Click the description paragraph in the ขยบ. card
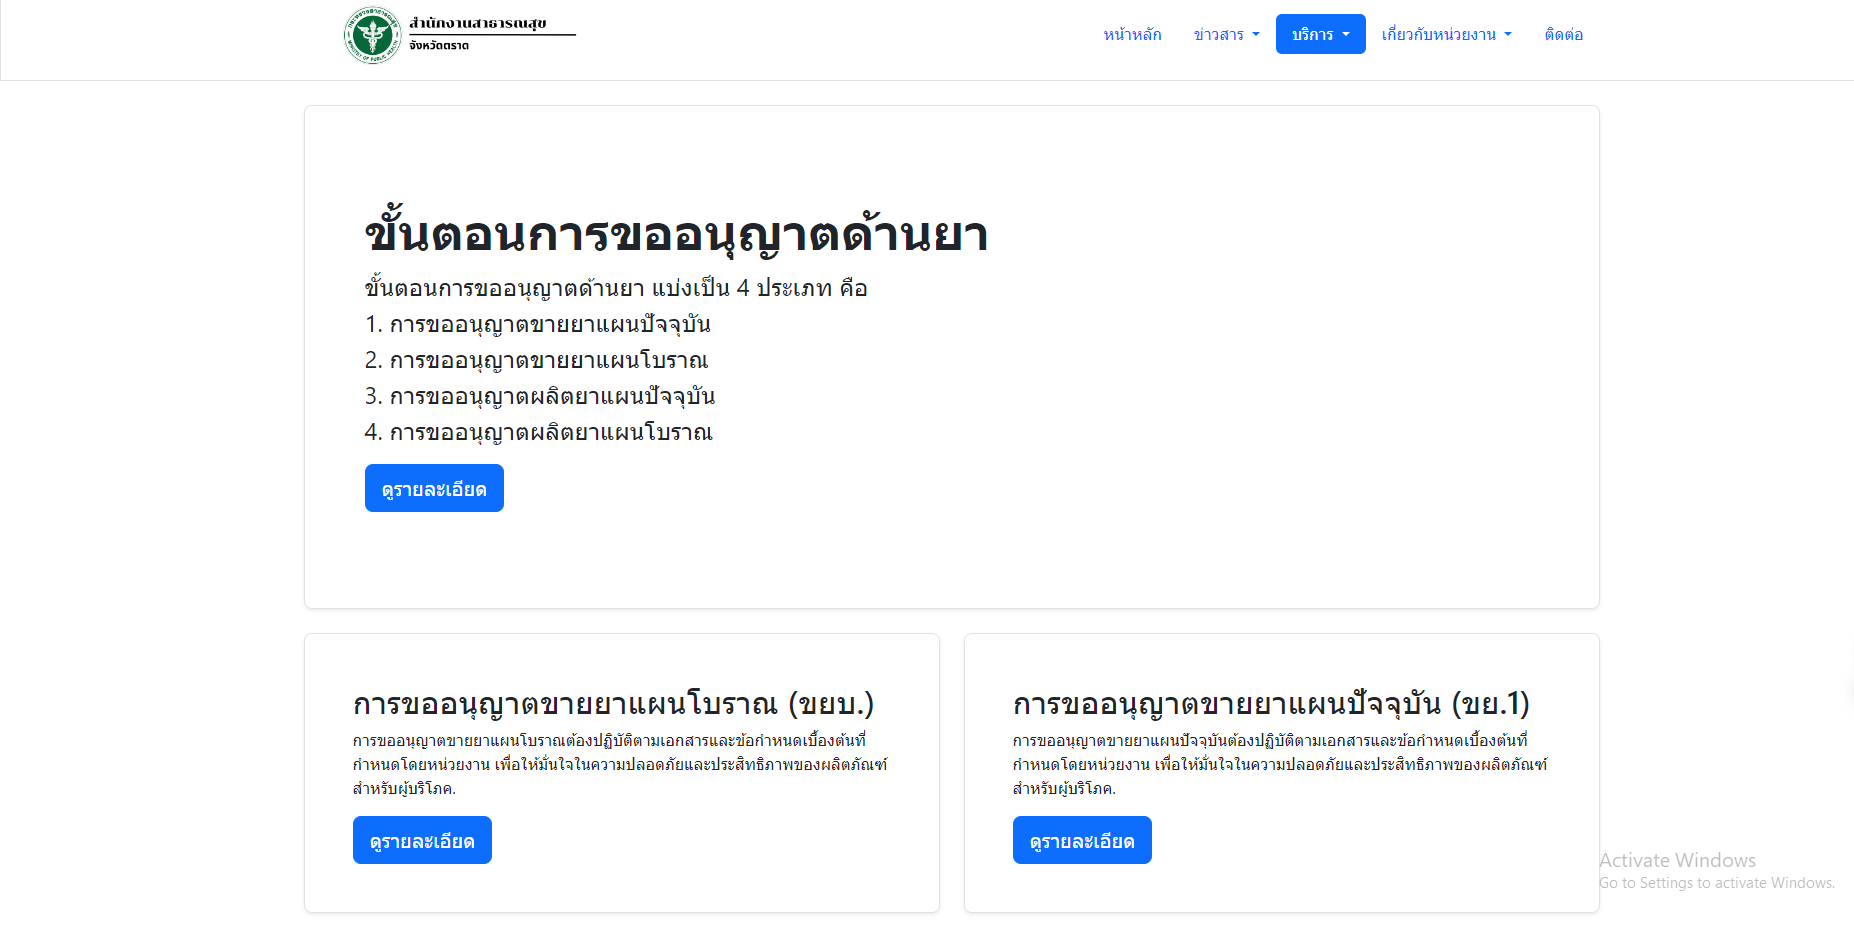The image size is (1854, 930). (620, 765)
